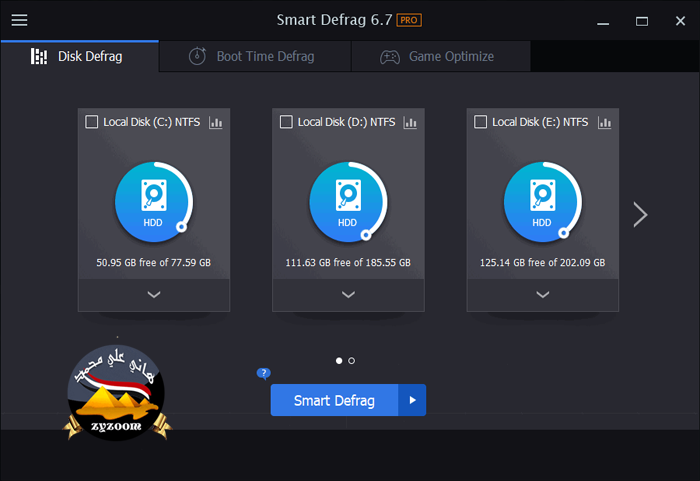Viewport: 700px width, 481px height.
Task: Click the PRO badge in title
Action: [409, 20]
